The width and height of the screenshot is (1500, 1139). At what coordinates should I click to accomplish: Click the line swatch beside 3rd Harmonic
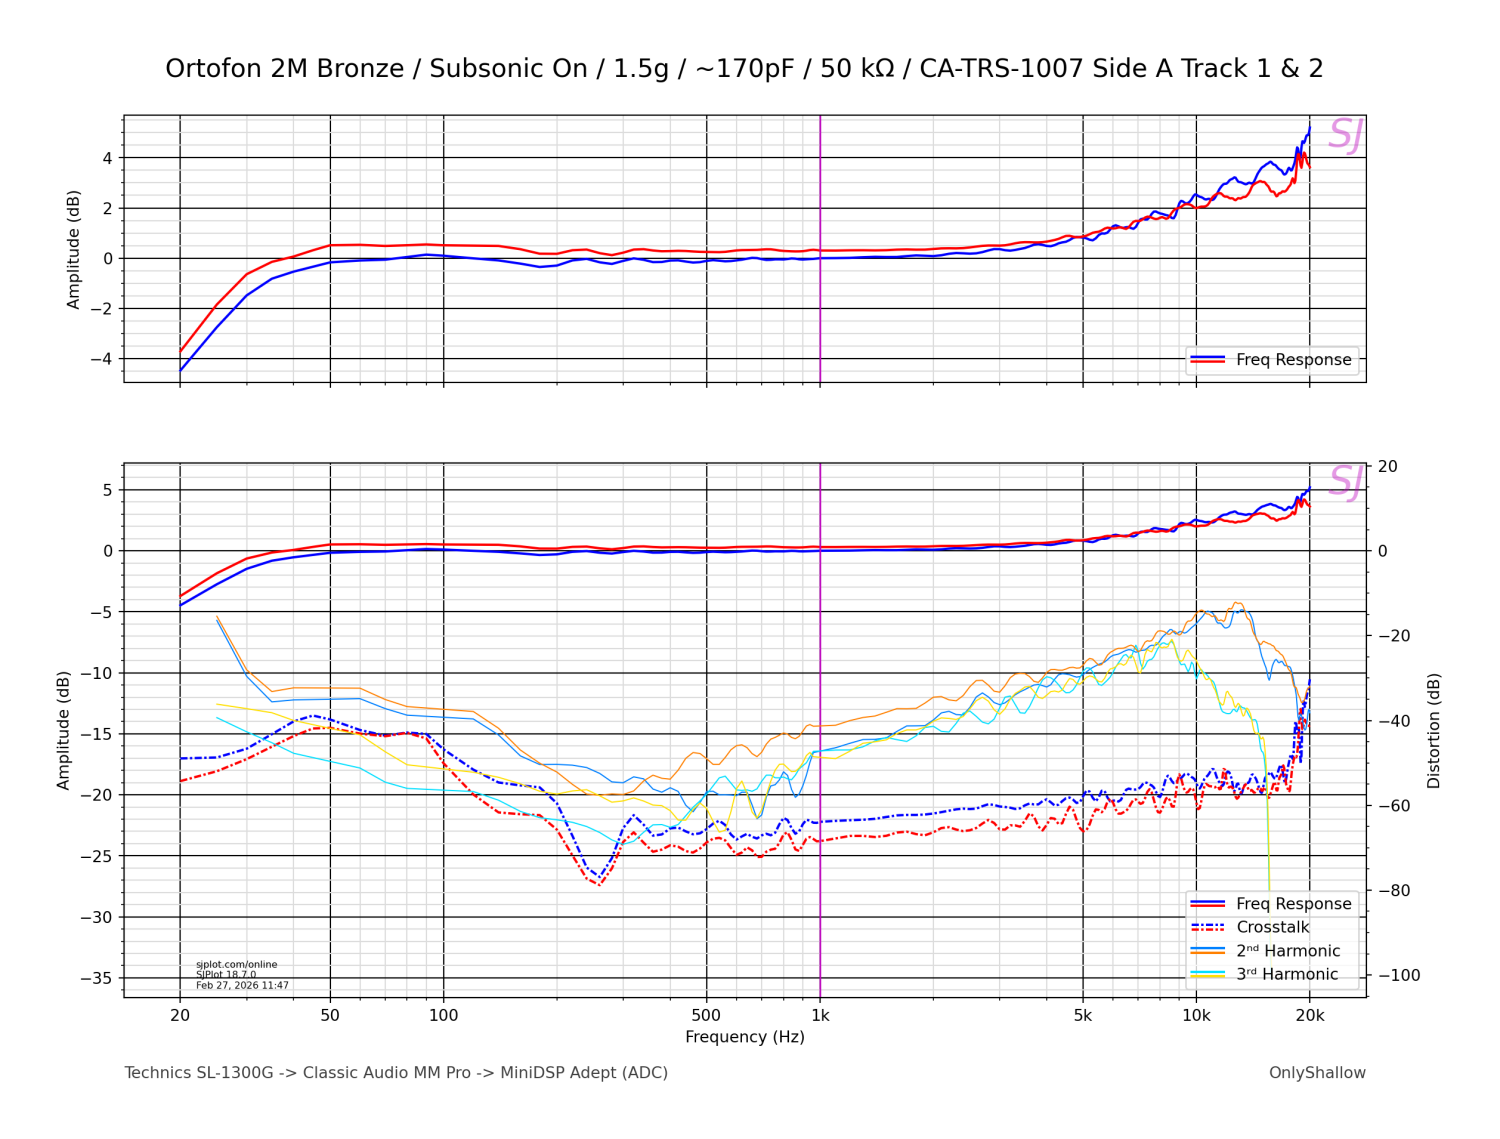coord(1208,974)
